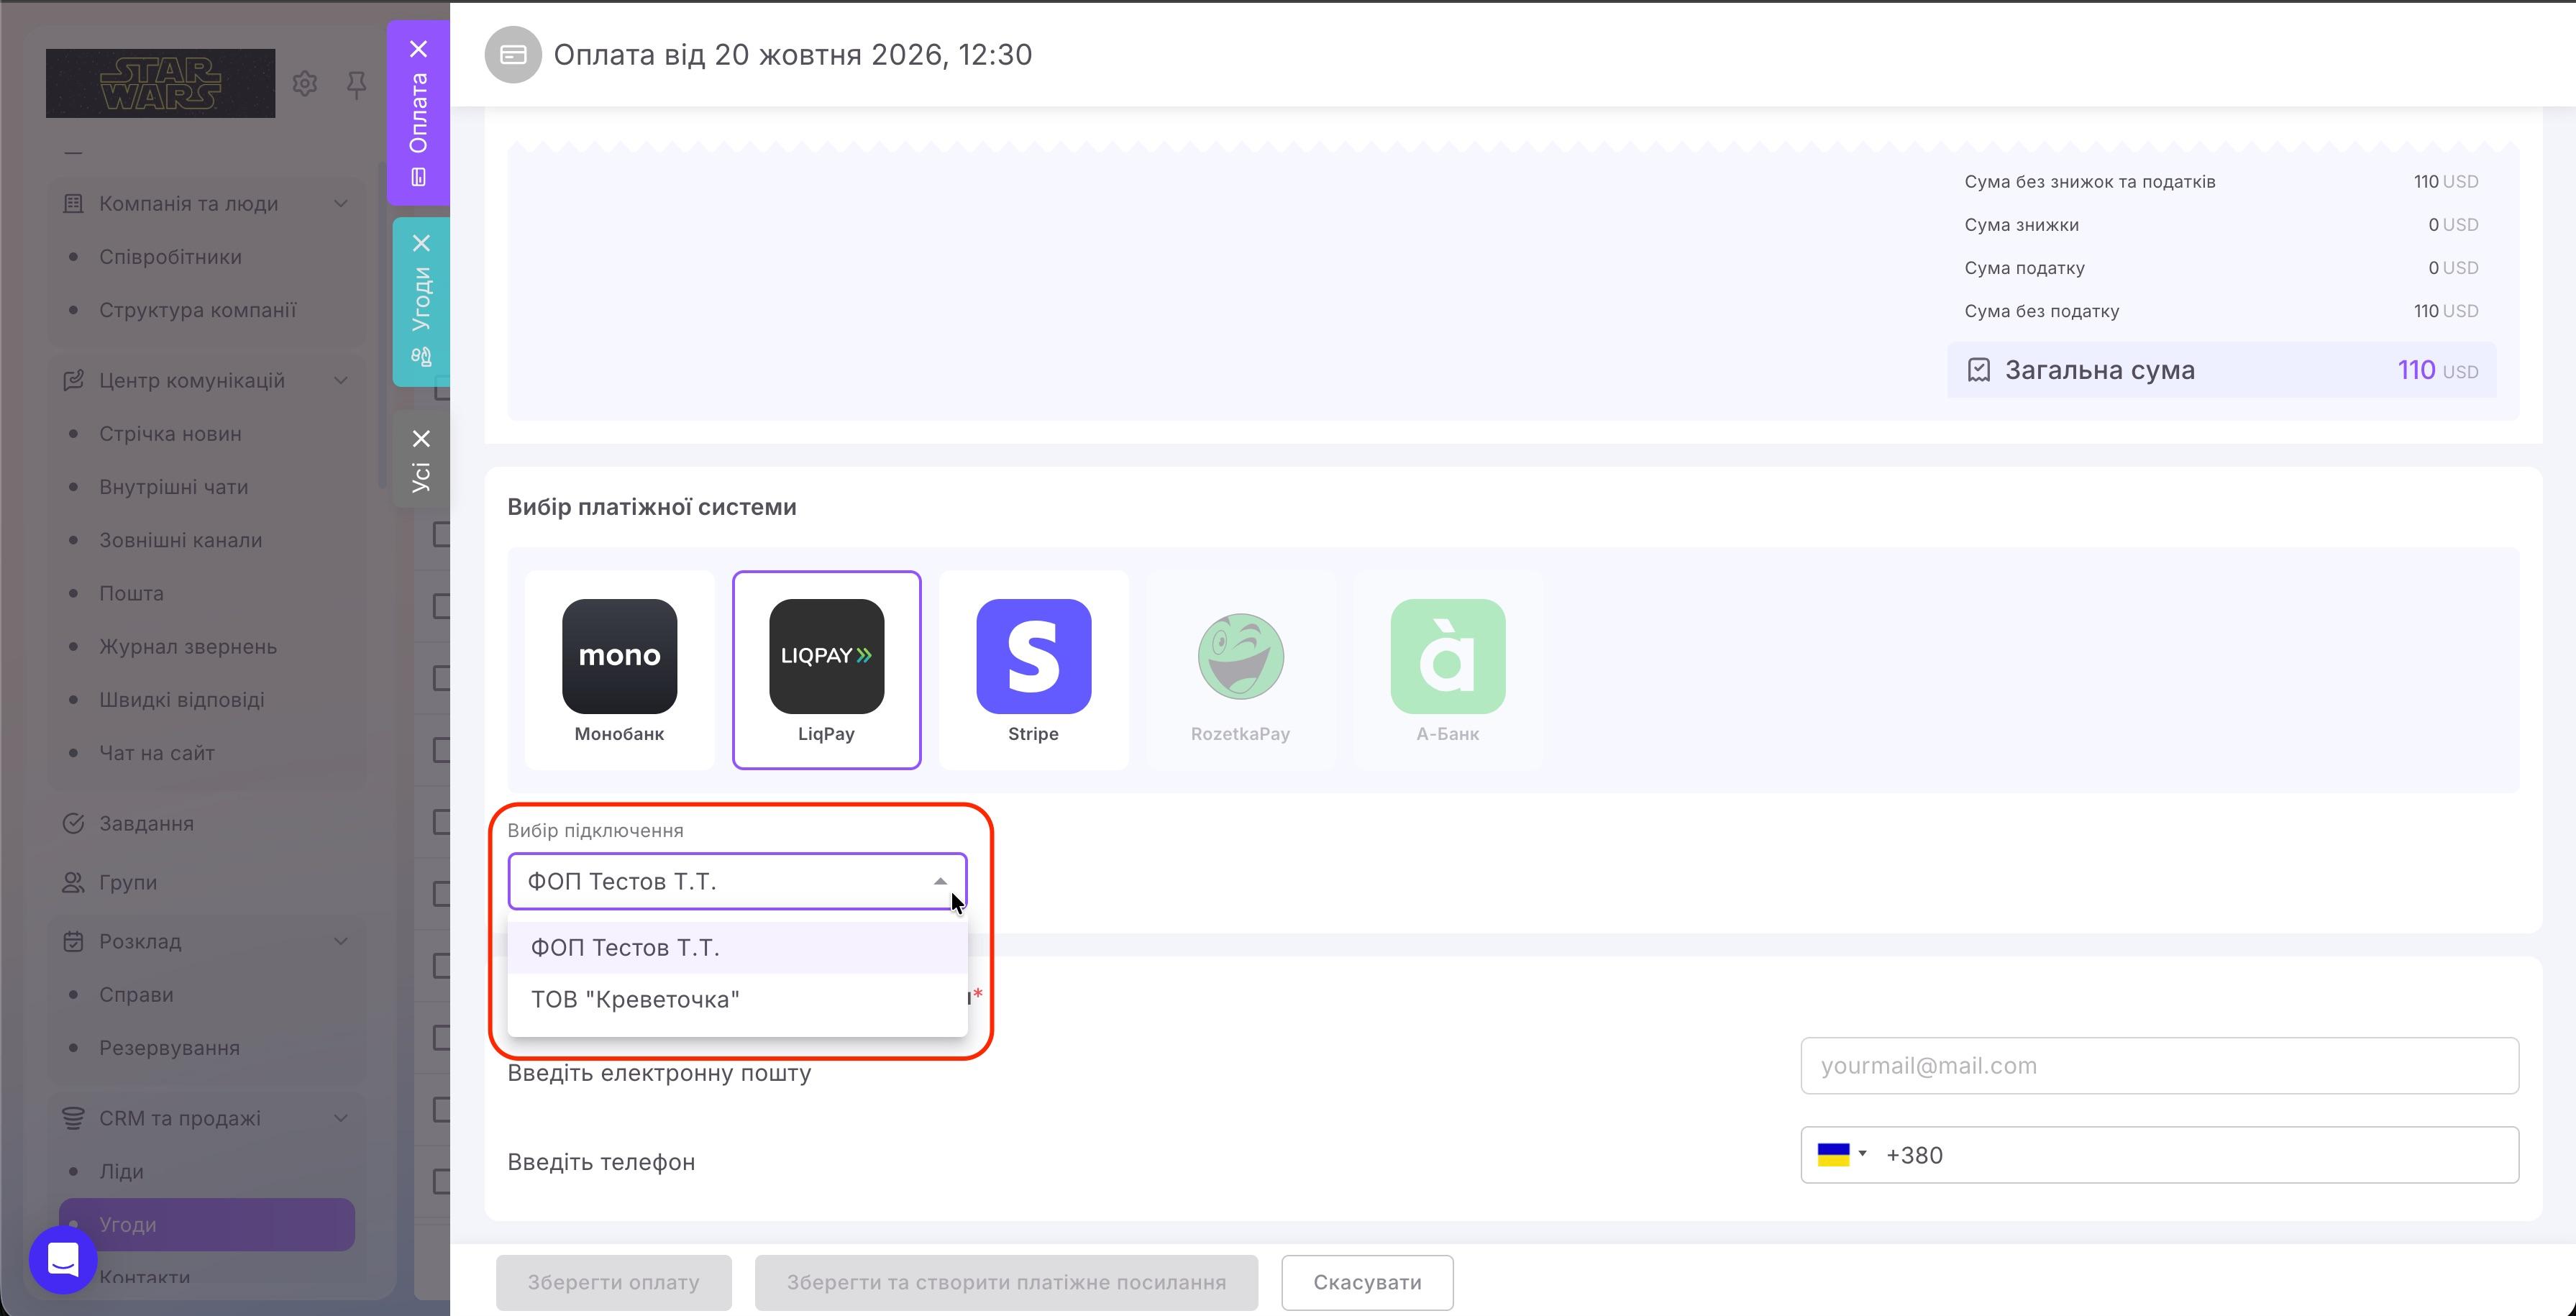The image size is (2576, 1316).
Task: Click the Скасувати button
Action: [x=1367, y=1282]
